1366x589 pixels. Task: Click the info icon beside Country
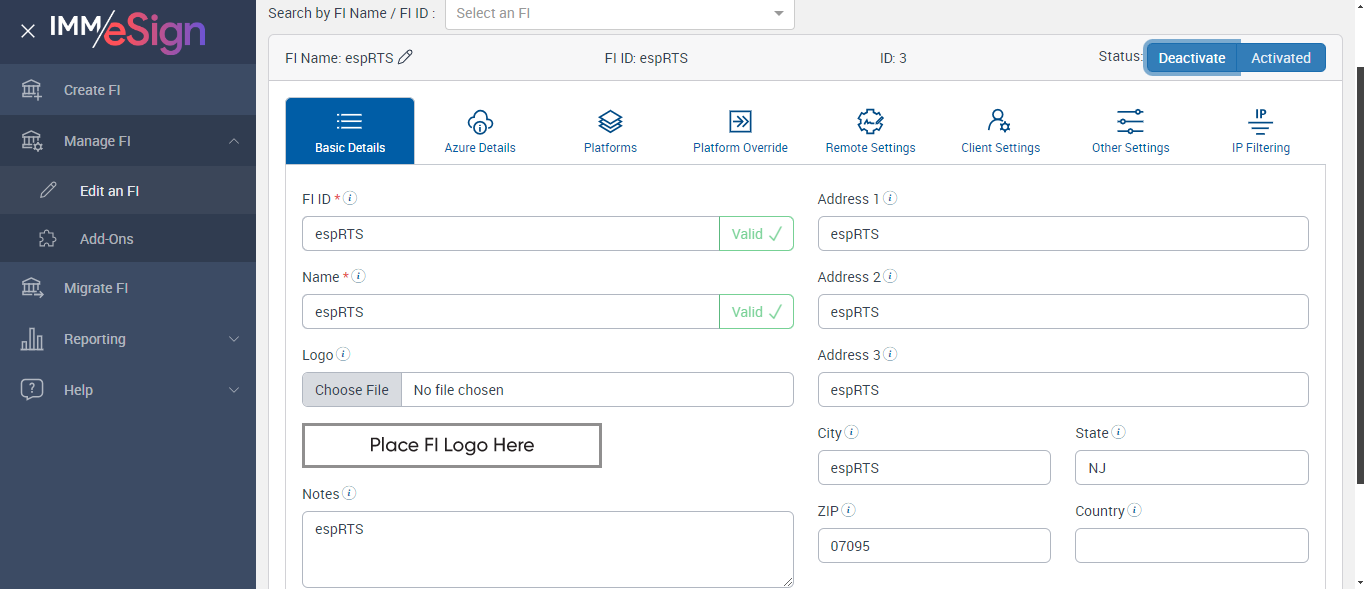1135,510
